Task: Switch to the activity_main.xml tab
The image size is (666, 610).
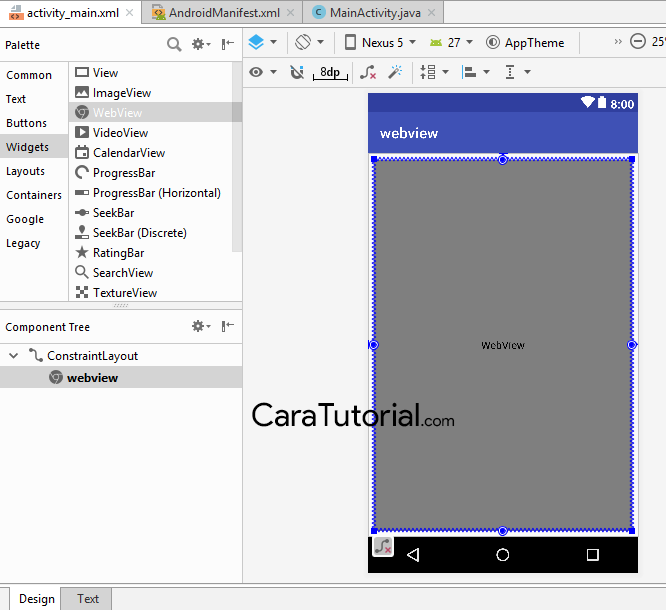Action: click(x=72, y=13)
